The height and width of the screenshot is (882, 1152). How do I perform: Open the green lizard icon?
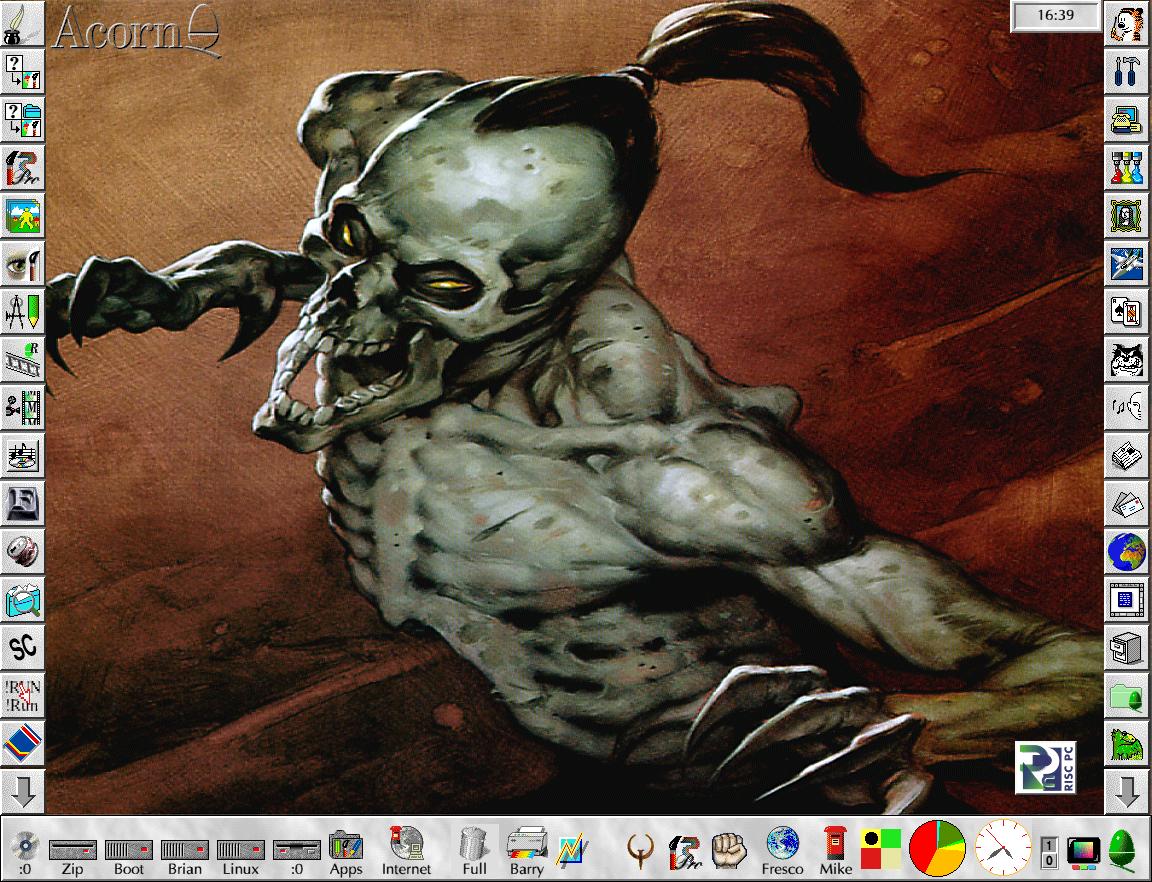(x=1126, y=743)
